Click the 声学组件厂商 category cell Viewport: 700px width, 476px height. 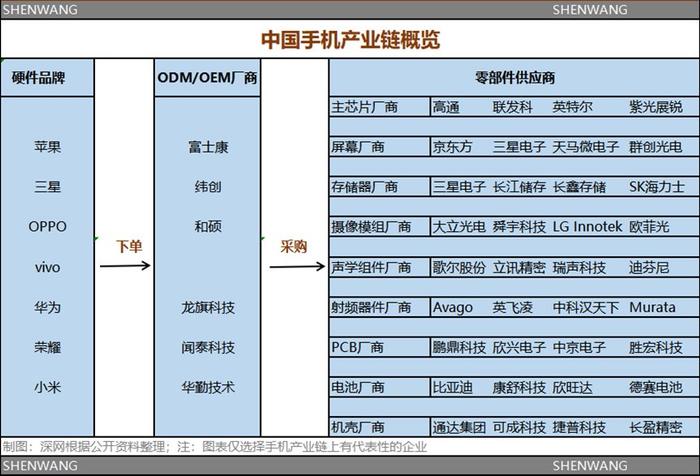[x=380, y=267]
